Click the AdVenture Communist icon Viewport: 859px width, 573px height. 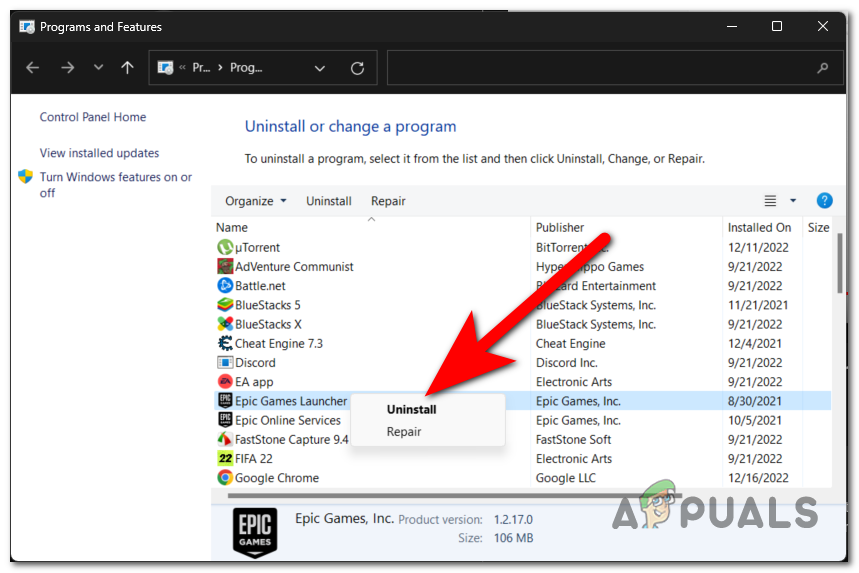(x=225, y=267)
